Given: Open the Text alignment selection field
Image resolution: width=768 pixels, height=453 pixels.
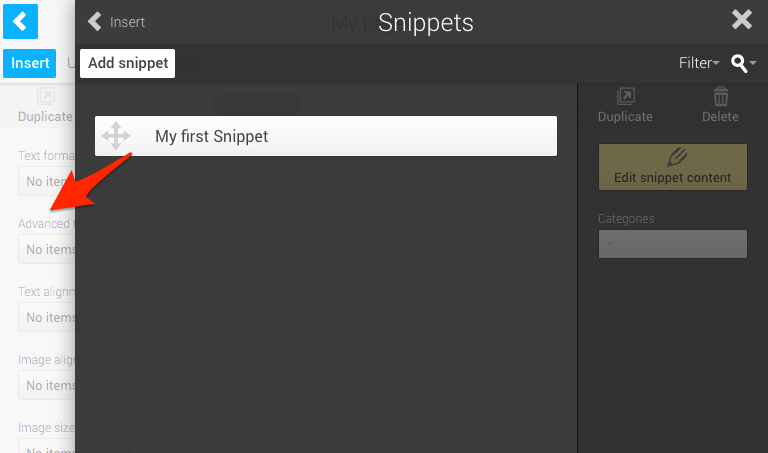Looking at the screenshot, I should [x=46, y=317].
